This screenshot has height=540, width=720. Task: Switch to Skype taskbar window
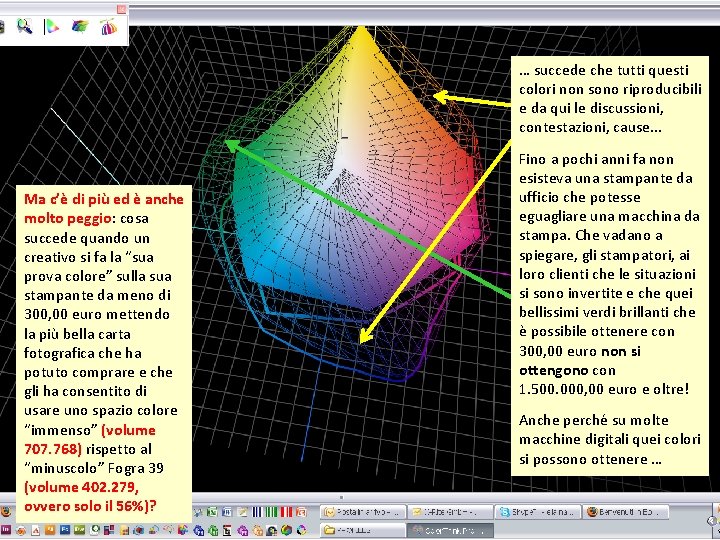click(538, 512)
